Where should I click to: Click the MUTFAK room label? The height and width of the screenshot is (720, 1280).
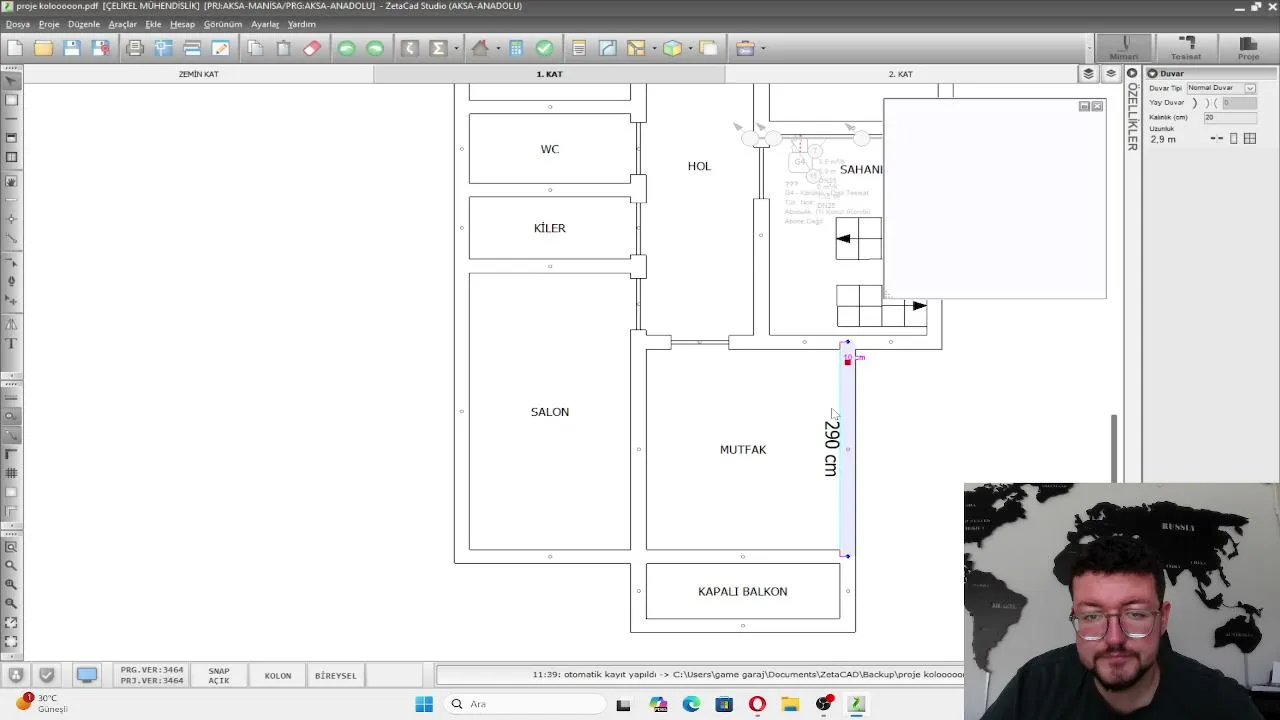pos(743,450)
